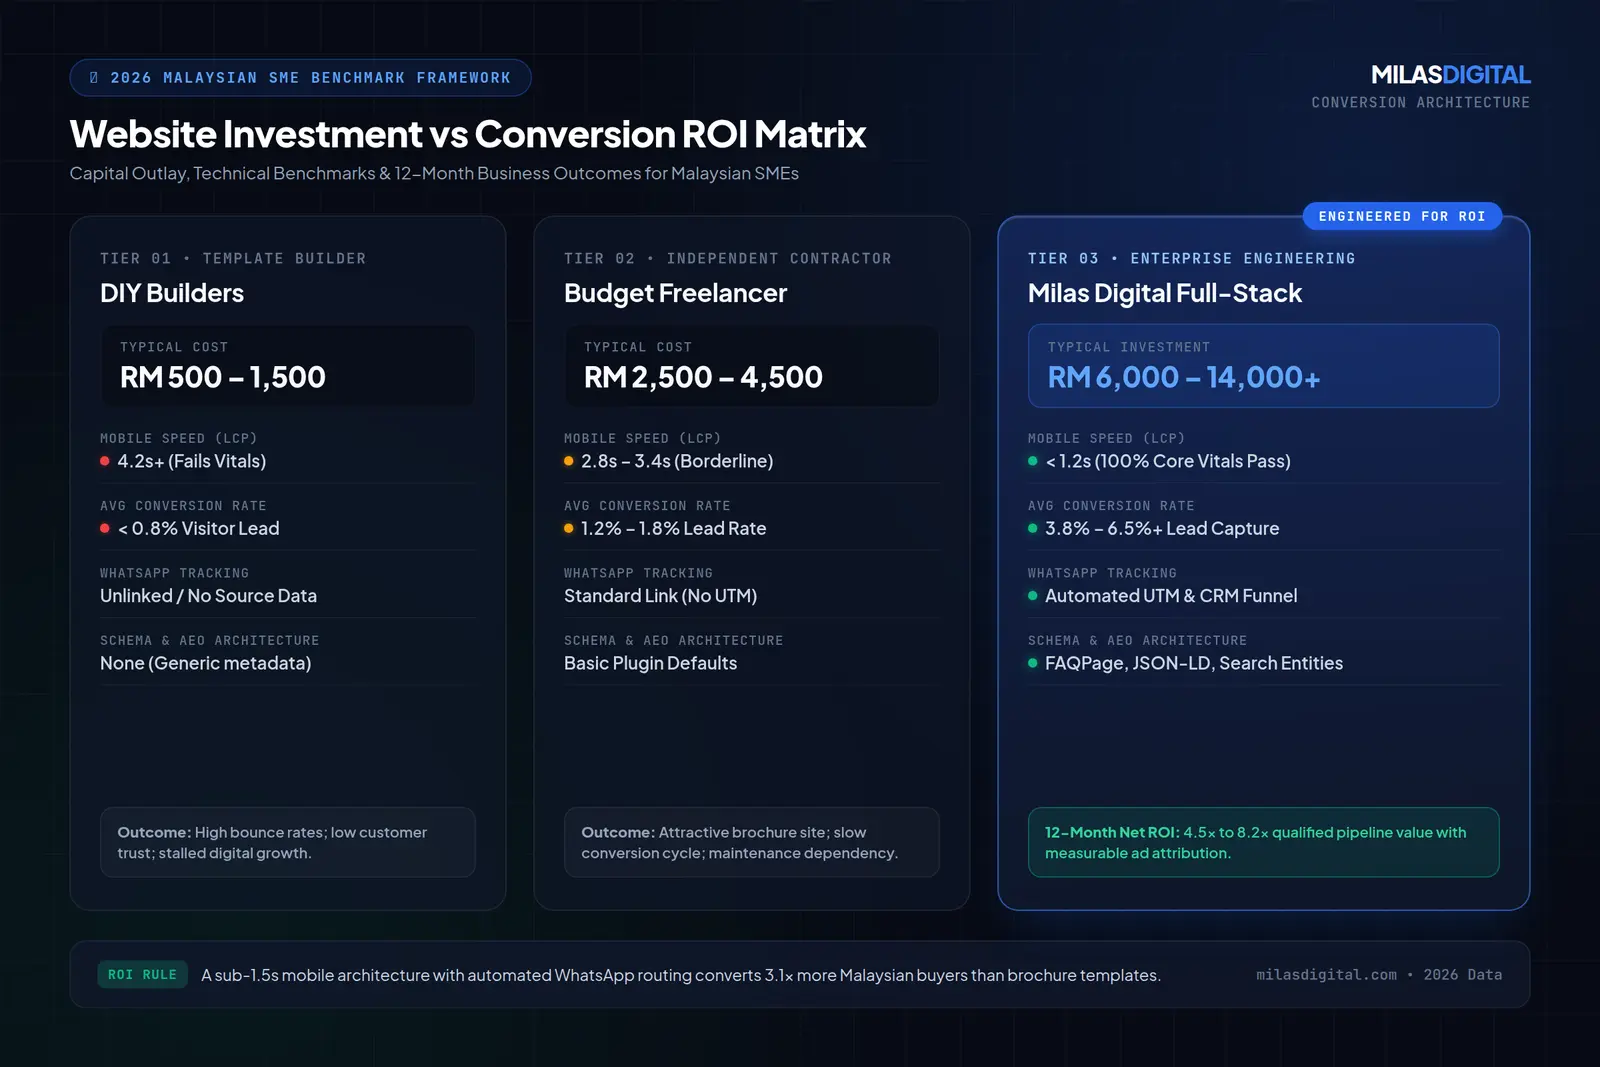Image resolution: width=1600 pixels, height=1067 pixels.
Task: Select "Standard Link (No UTM)"
Action: (660, 596)
